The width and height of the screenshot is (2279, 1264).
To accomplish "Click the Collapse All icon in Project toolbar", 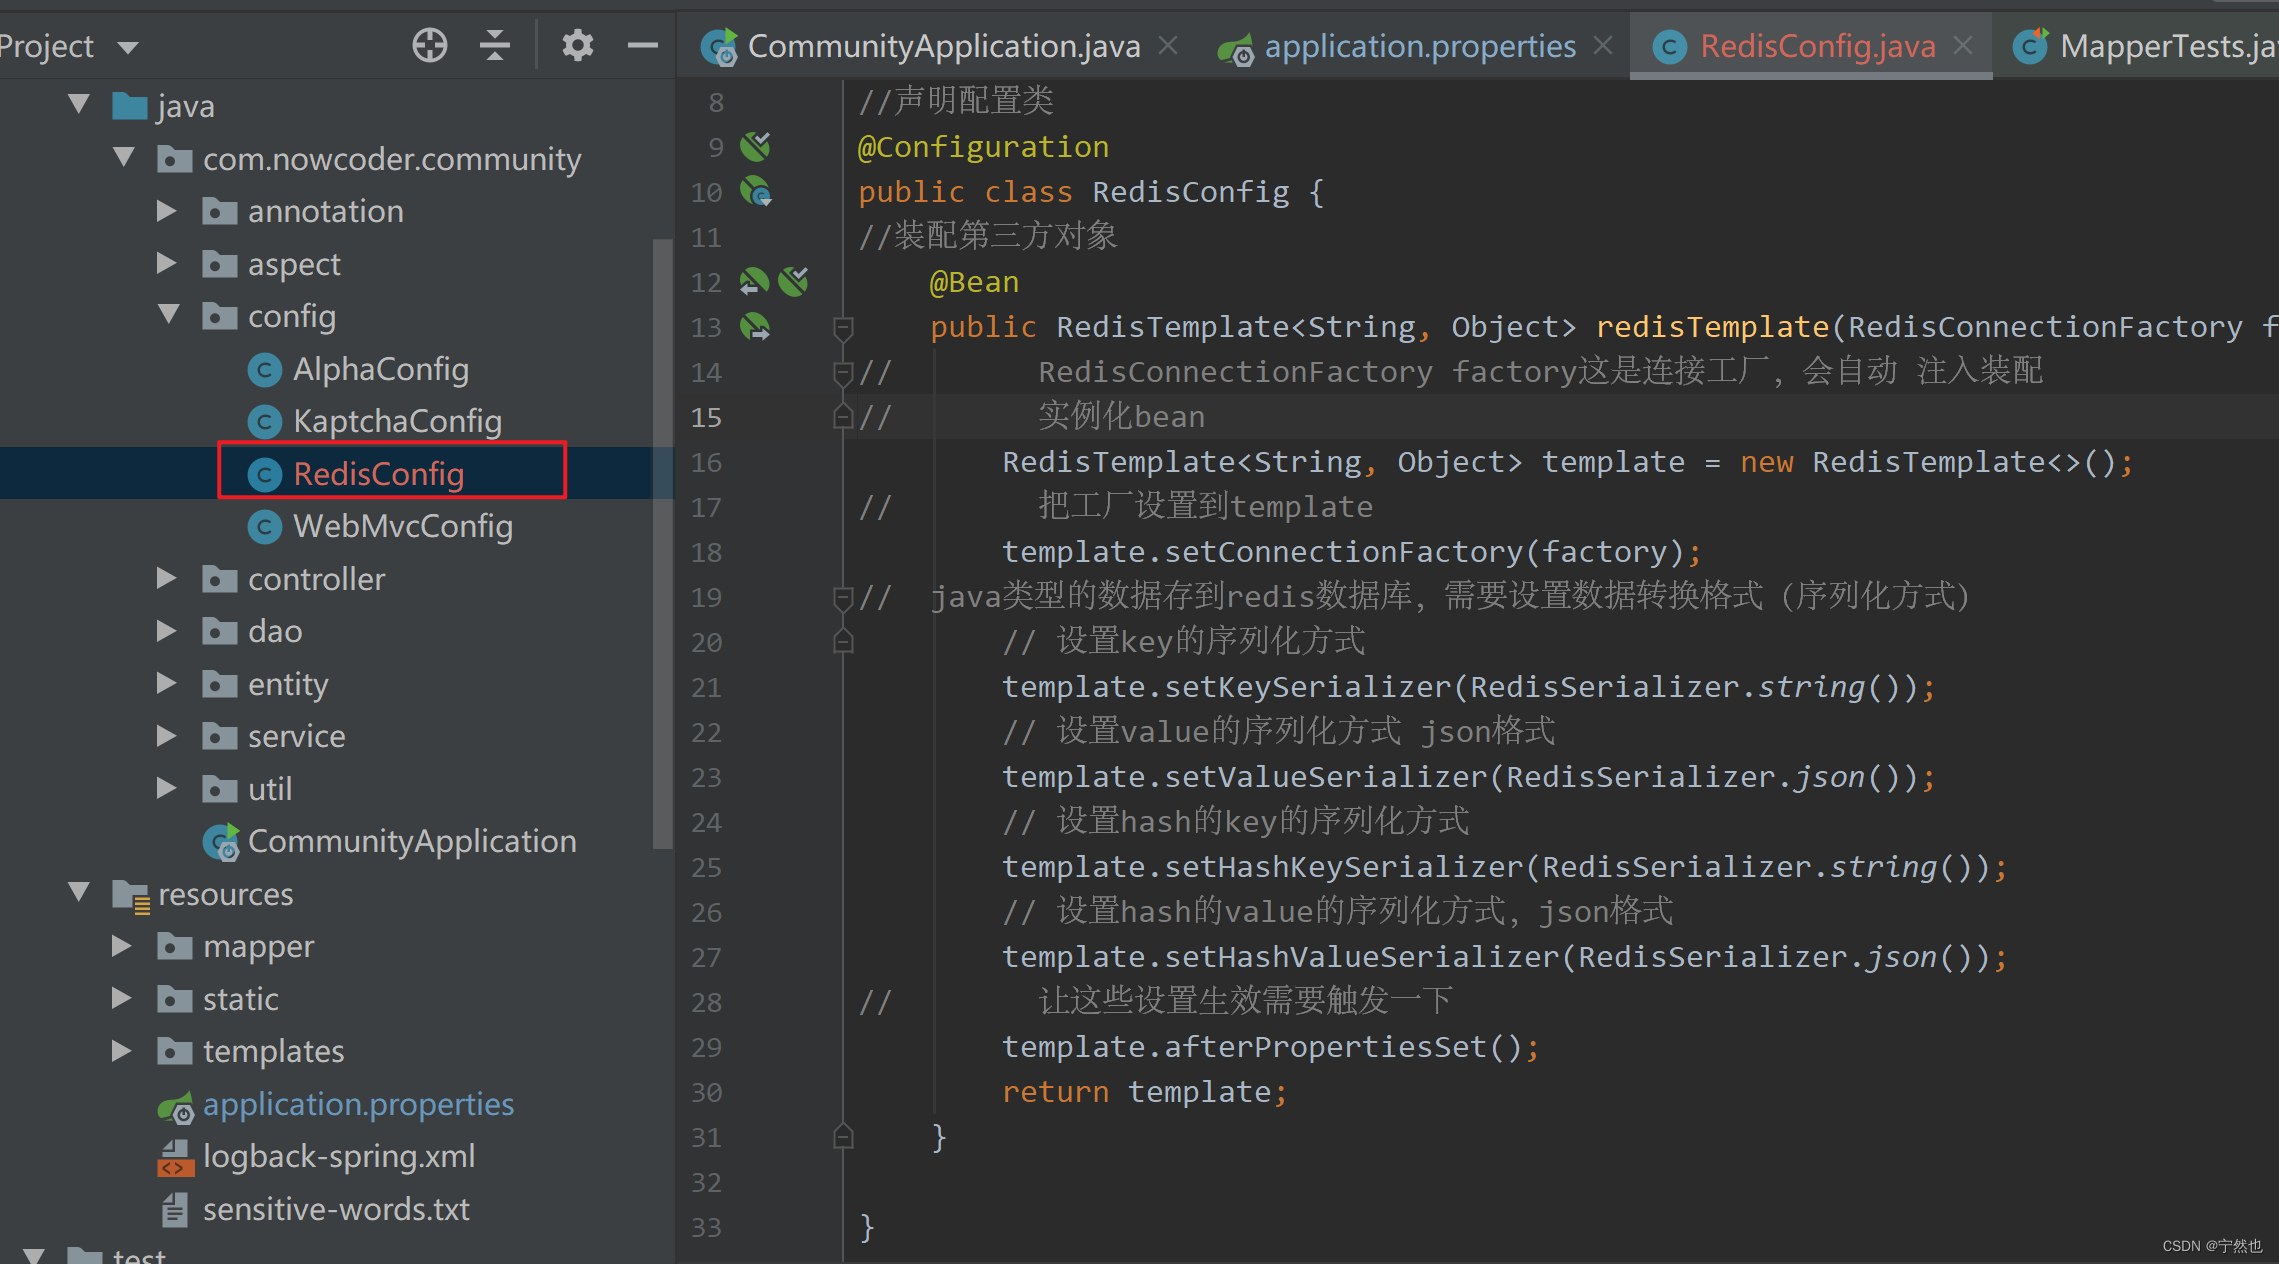I will click(494, 44).
